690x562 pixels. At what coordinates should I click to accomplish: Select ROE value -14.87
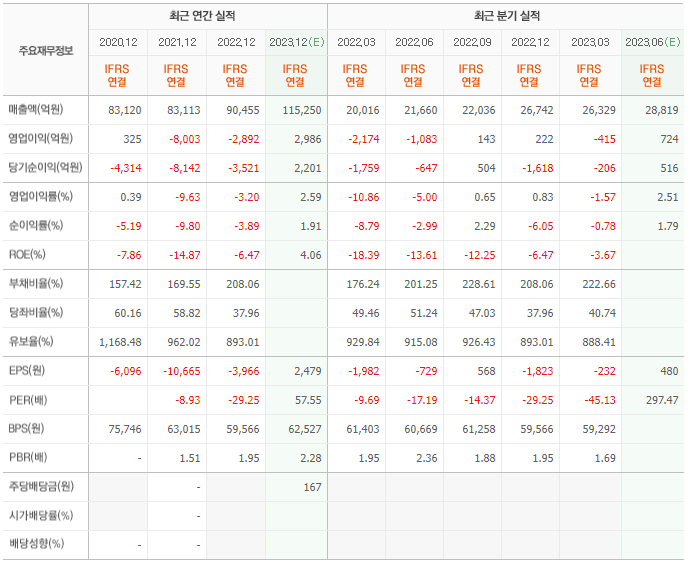pos(185,255)
